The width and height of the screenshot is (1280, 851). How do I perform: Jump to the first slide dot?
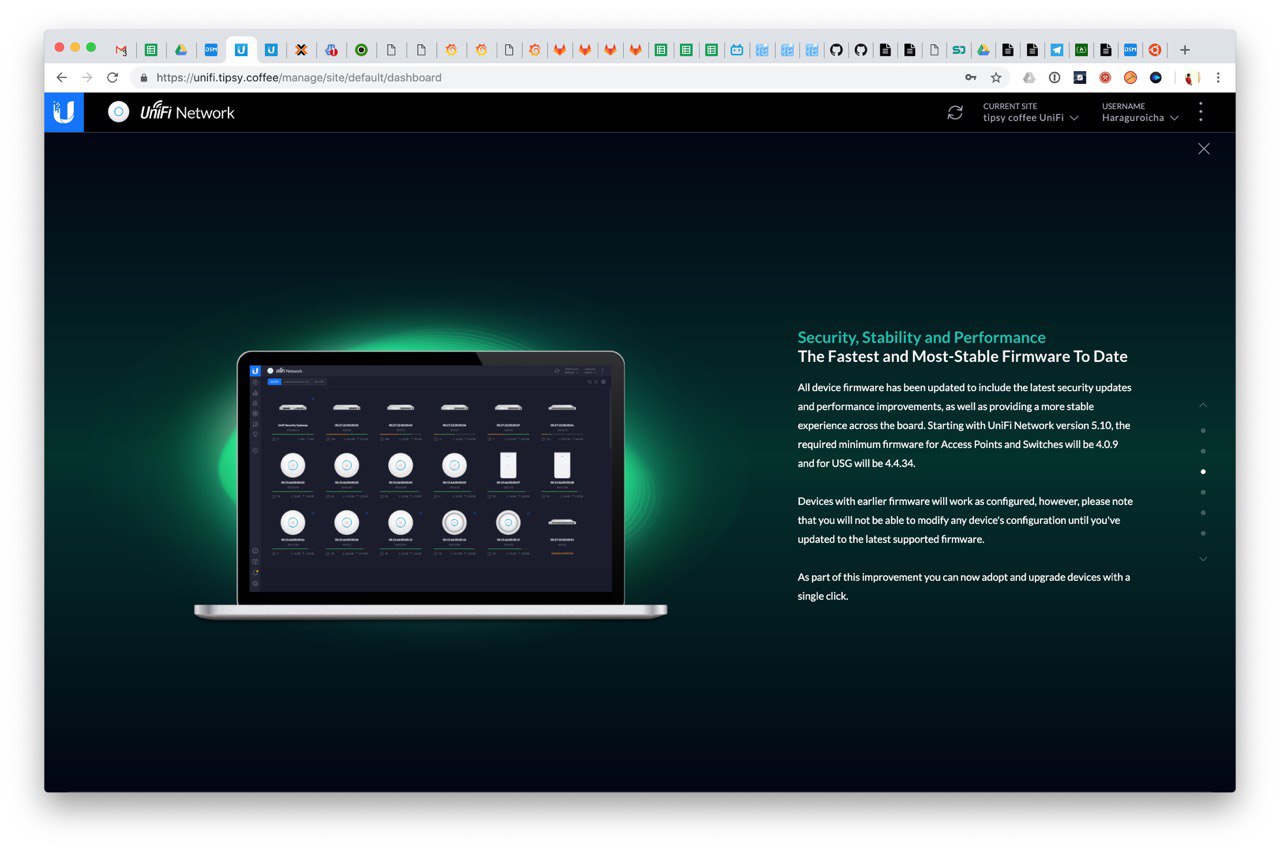(1203, 431)
